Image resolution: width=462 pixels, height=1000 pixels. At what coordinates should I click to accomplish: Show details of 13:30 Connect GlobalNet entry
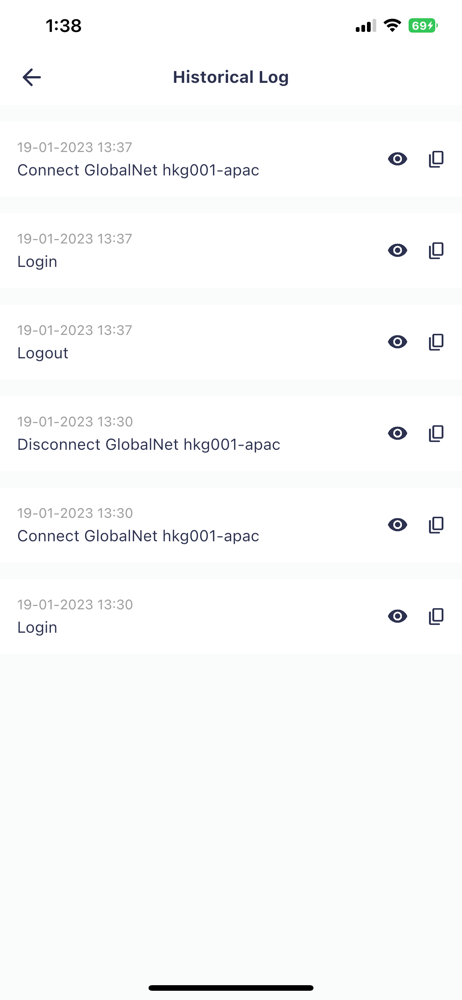[x=398, y=525]
